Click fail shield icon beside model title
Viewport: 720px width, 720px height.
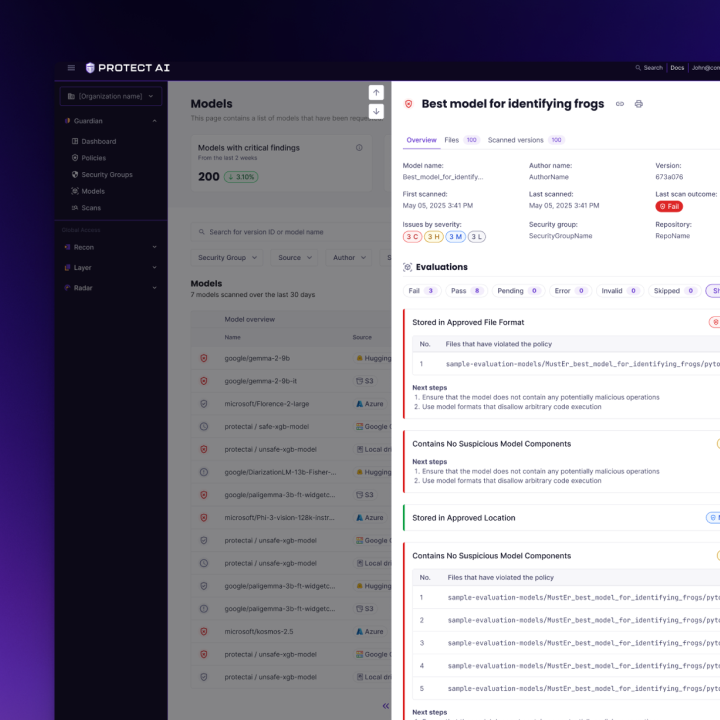(408, 104)
